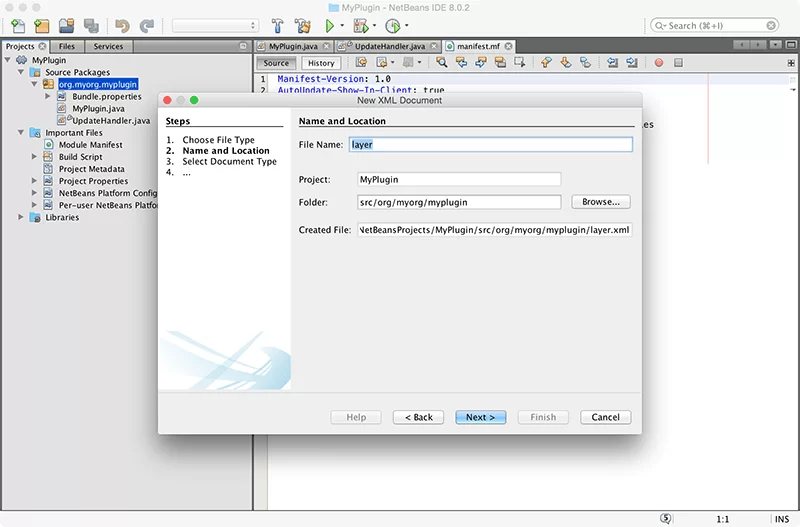The image size is (800, 527).
Task: Click the Clean and Build icon
Action: click(x=303, y=26)
